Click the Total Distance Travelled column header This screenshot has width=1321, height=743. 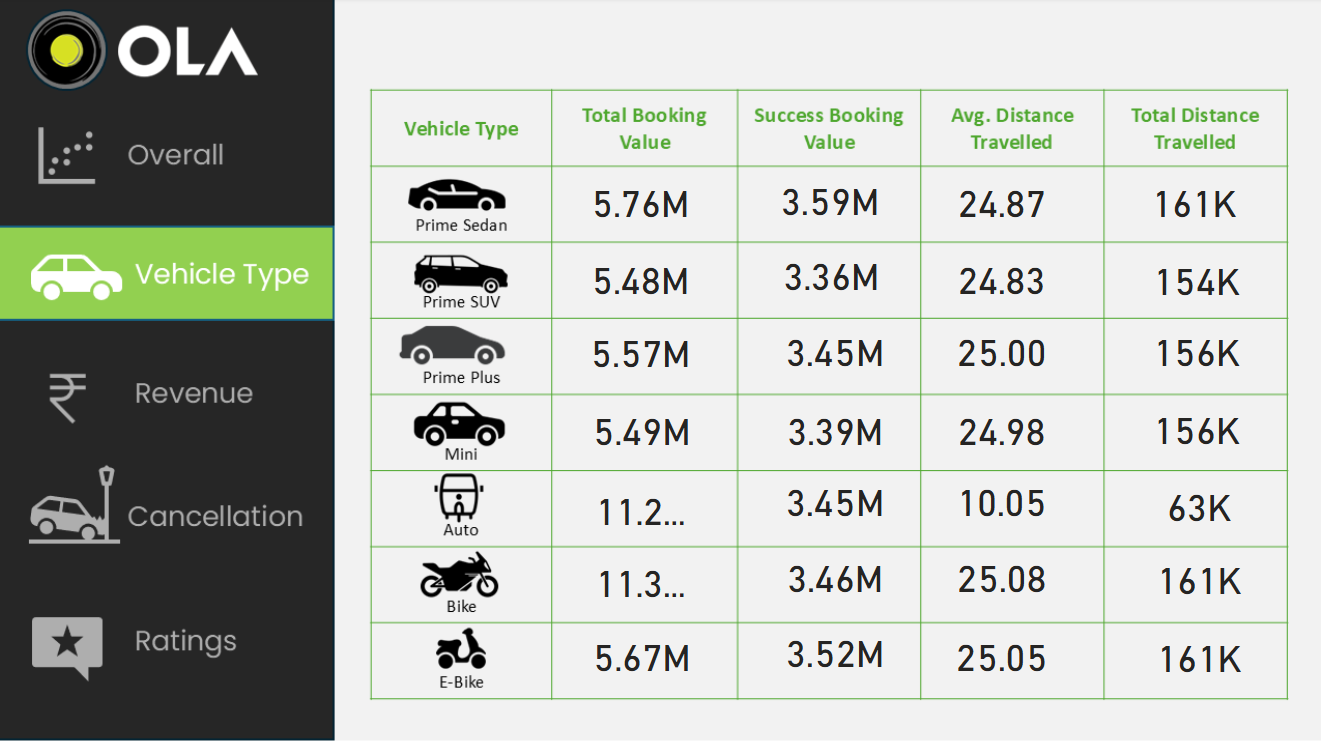pos(1195,129)
